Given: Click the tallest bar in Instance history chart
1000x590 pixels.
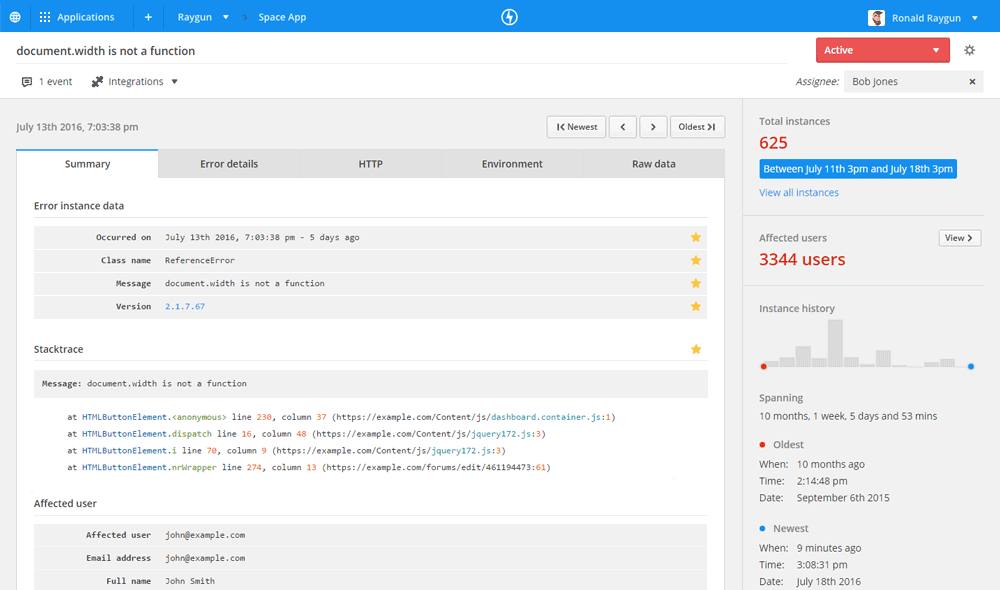Looking at the screenshot, I should [x=835, y=343].
